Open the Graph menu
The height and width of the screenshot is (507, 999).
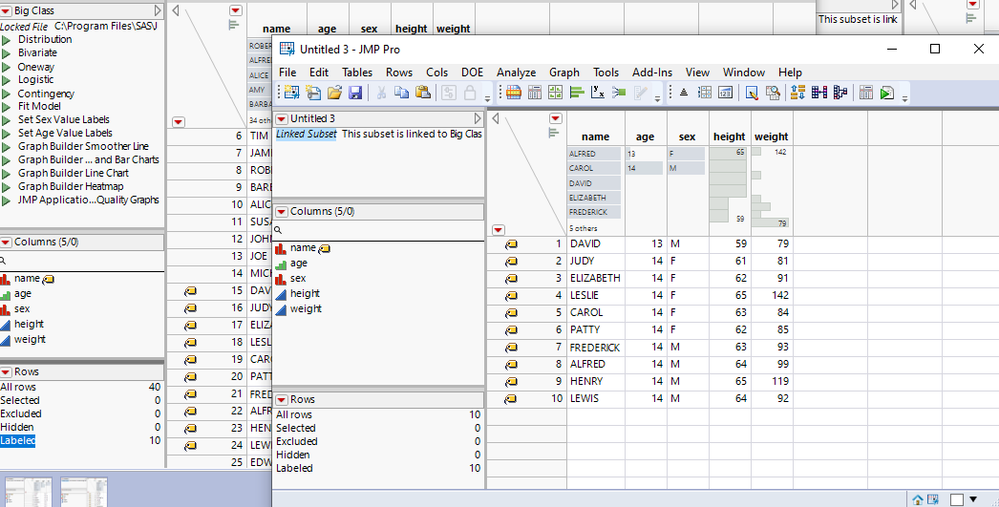(x=564, y=73)
